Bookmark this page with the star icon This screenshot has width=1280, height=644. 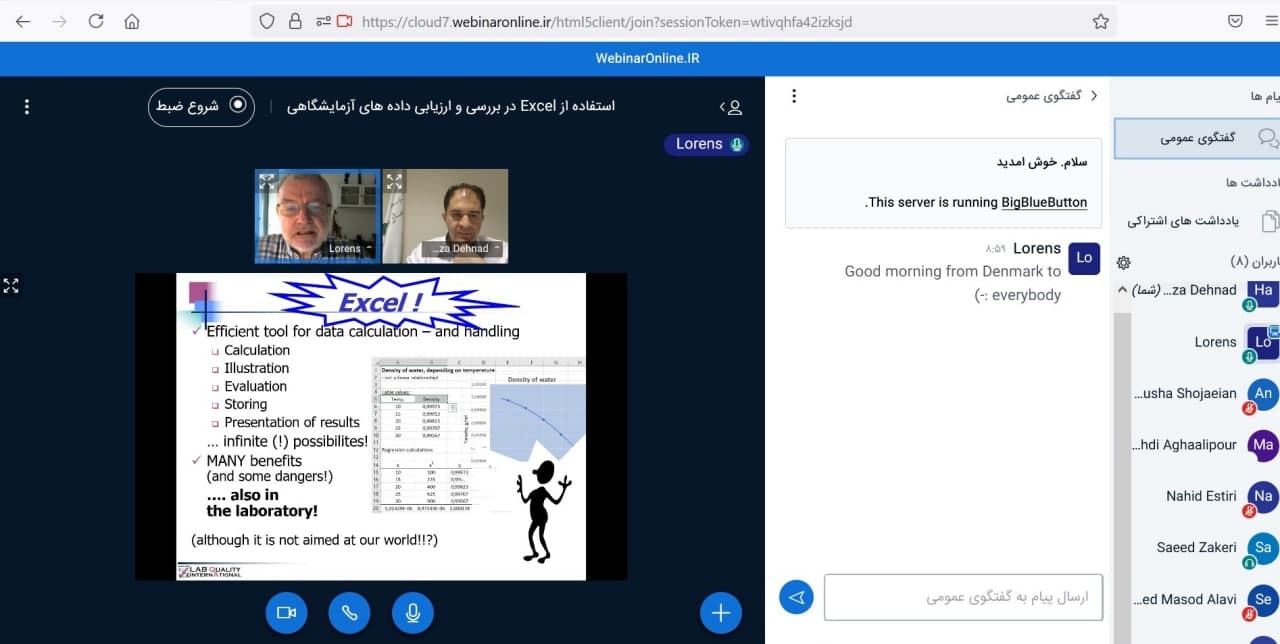tap(1100, 21)
